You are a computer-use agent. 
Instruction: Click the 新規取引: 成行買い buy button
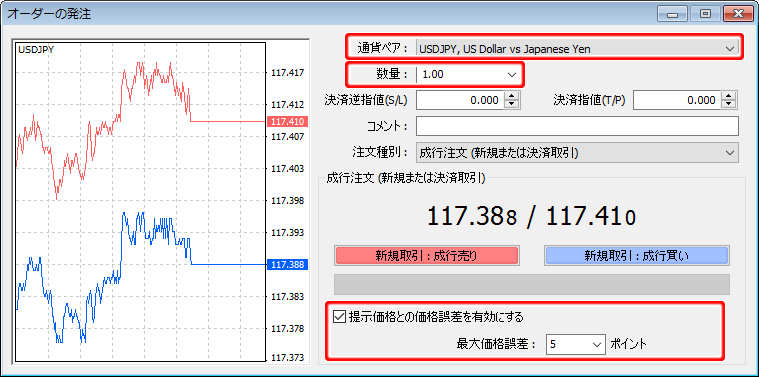[x=637, y=256]
